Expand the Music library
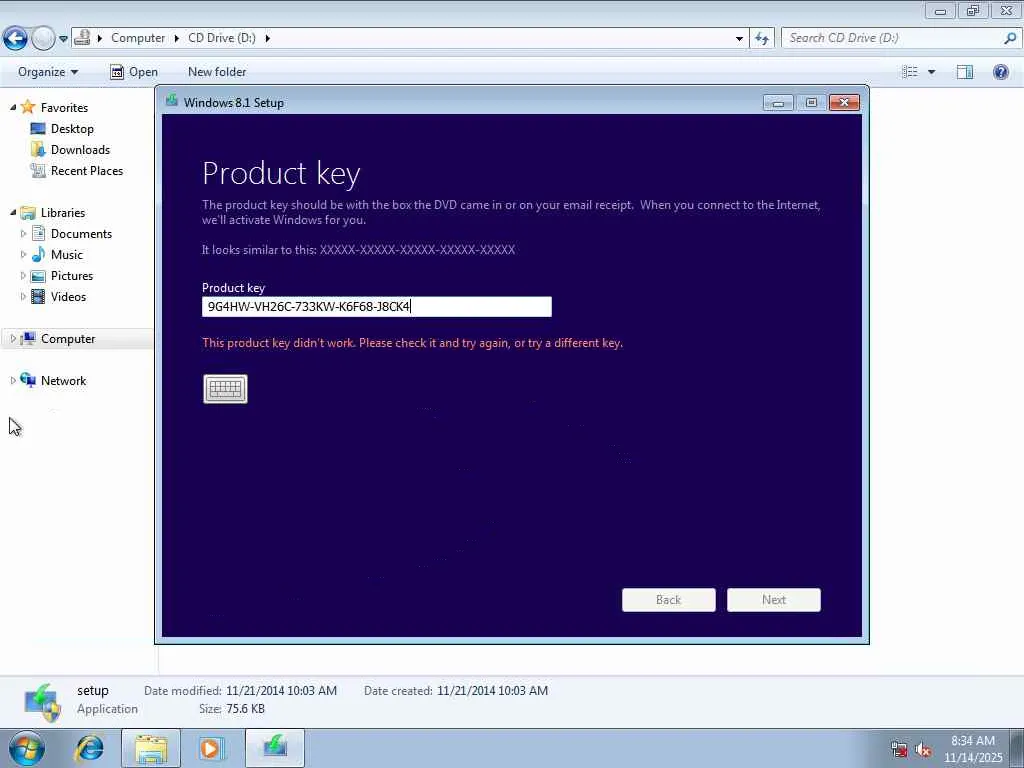The height and width of the screenshot is (768, 1024). [24, 254]
